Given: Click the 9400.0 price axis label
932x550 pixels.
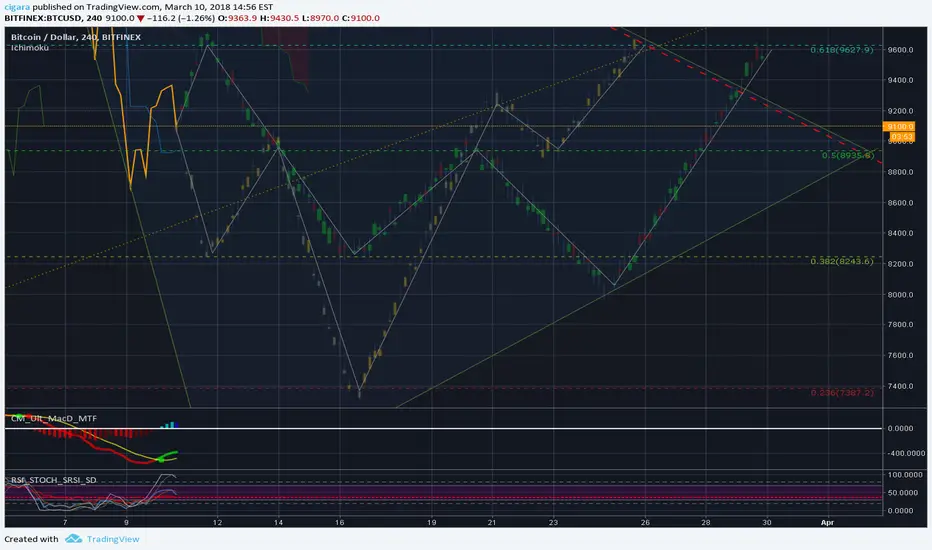Looking at the screenshot, I should pyautogui.click(x=900, y=80).
